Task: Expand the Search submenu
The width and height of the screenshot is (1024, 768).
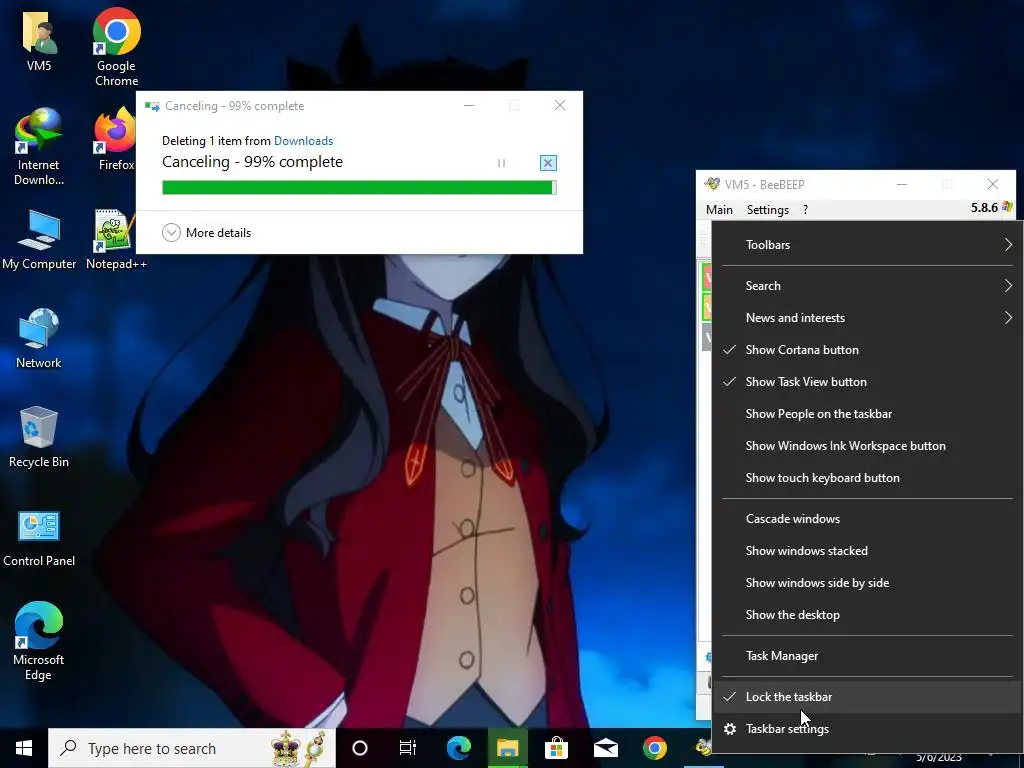Action: [867, 286]
